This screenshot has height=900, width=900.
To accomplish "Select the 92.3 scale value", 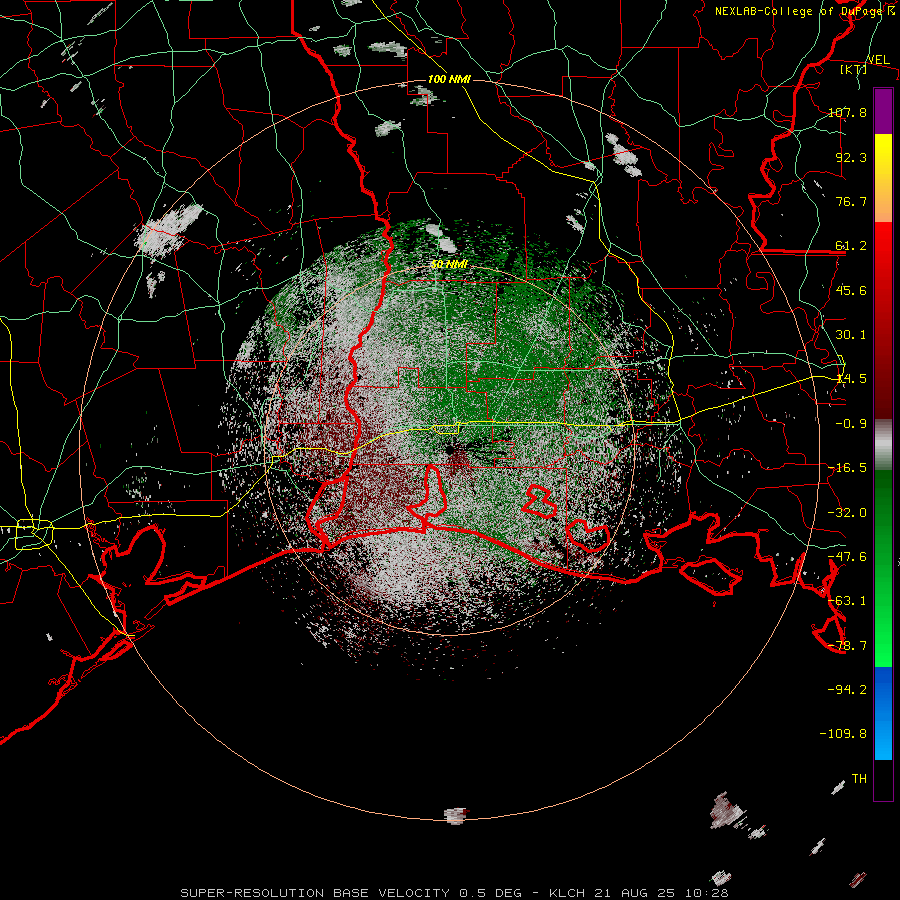I will 851,157.
